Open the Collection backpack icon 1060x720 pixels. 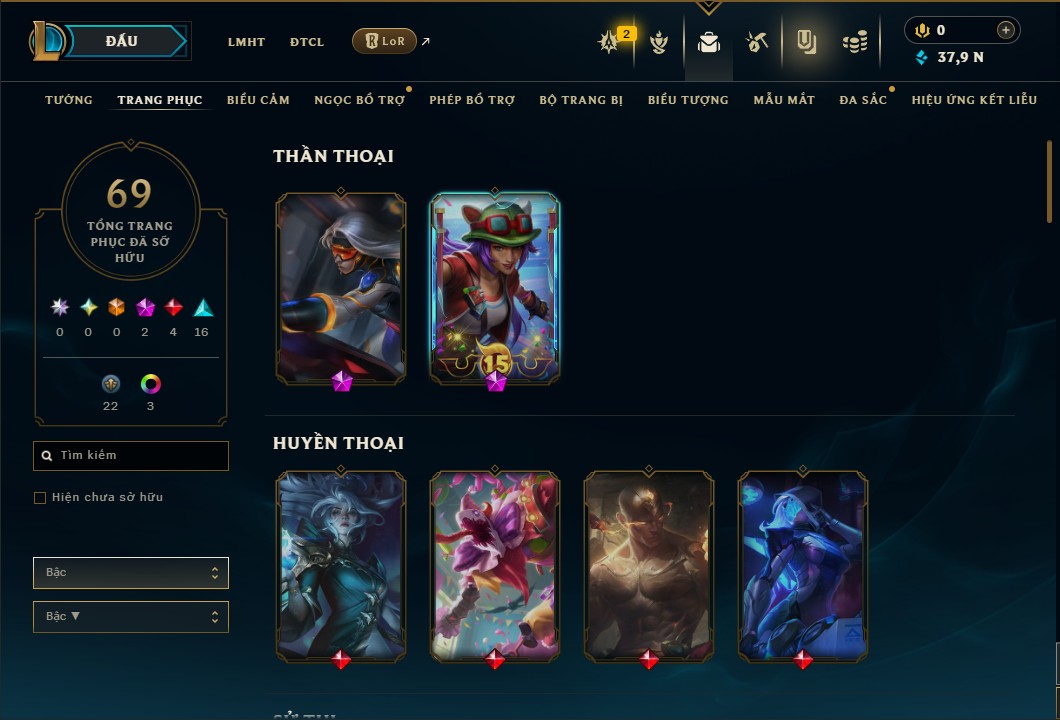pos(708,43)
